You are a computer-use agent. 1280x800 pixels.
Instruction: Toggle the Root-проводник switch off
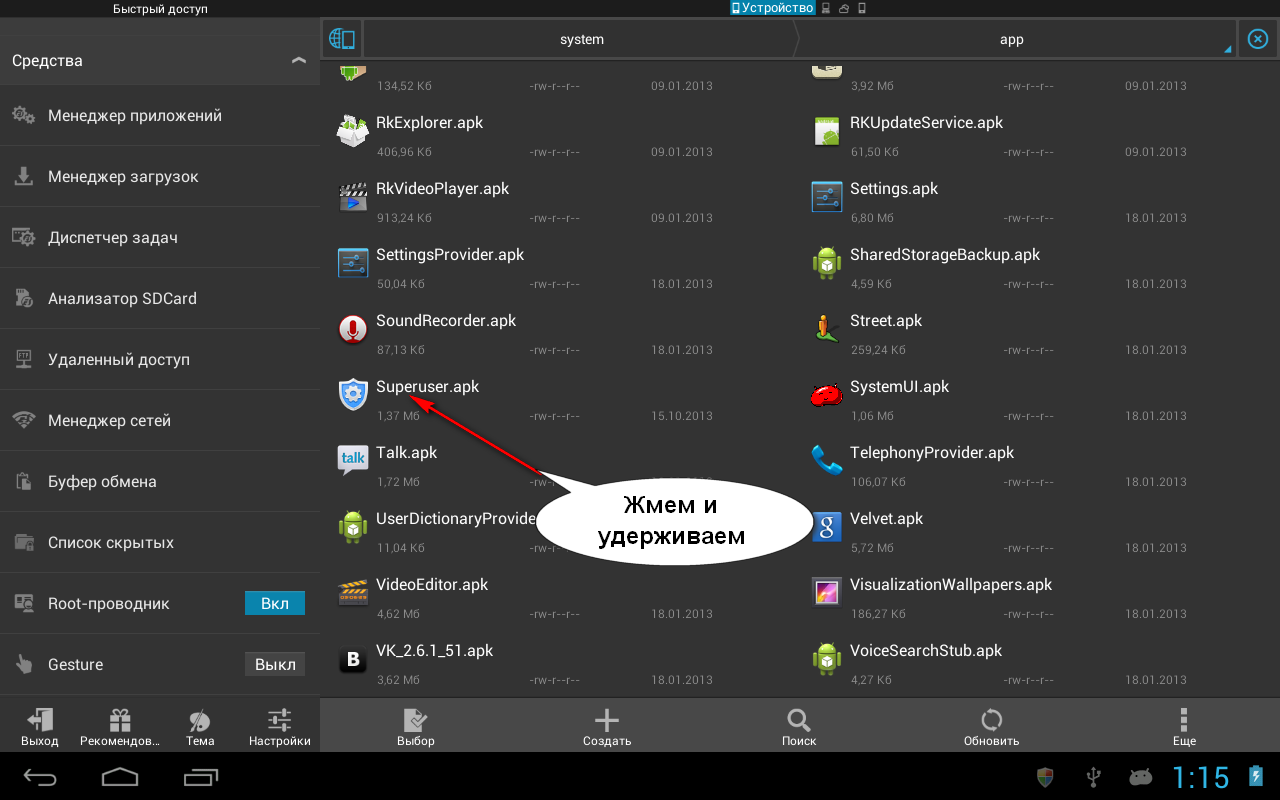point(275,603)
